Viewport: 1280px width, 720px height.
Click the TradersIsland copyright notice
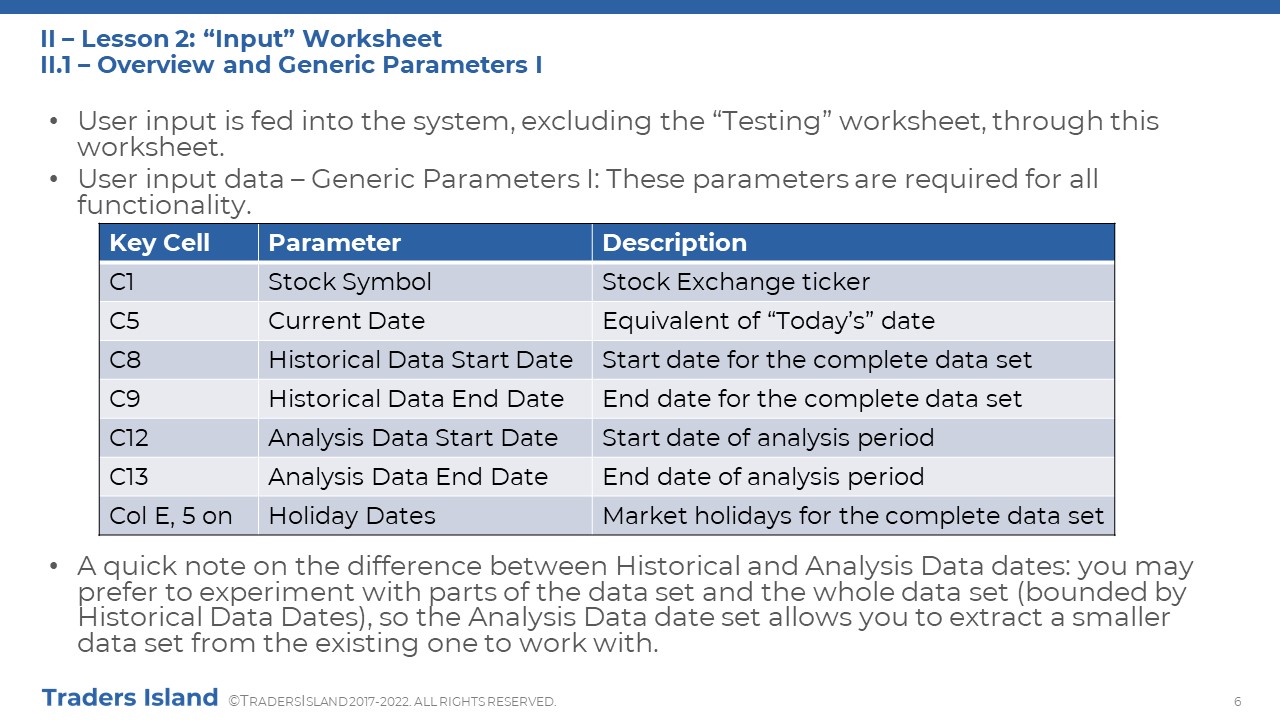coord(392,702)
